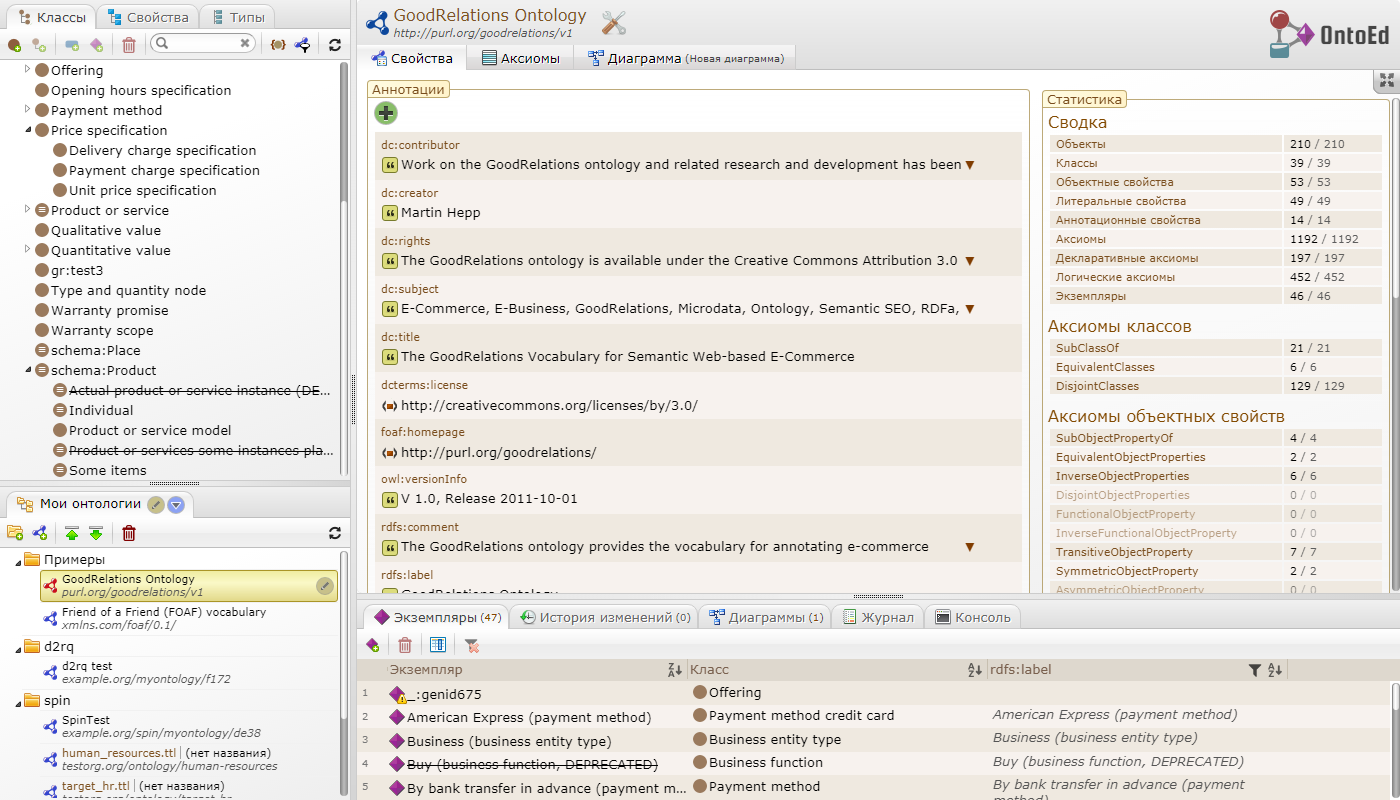Clear the class search field
The image size is (1400, 800).
(245, 44)
